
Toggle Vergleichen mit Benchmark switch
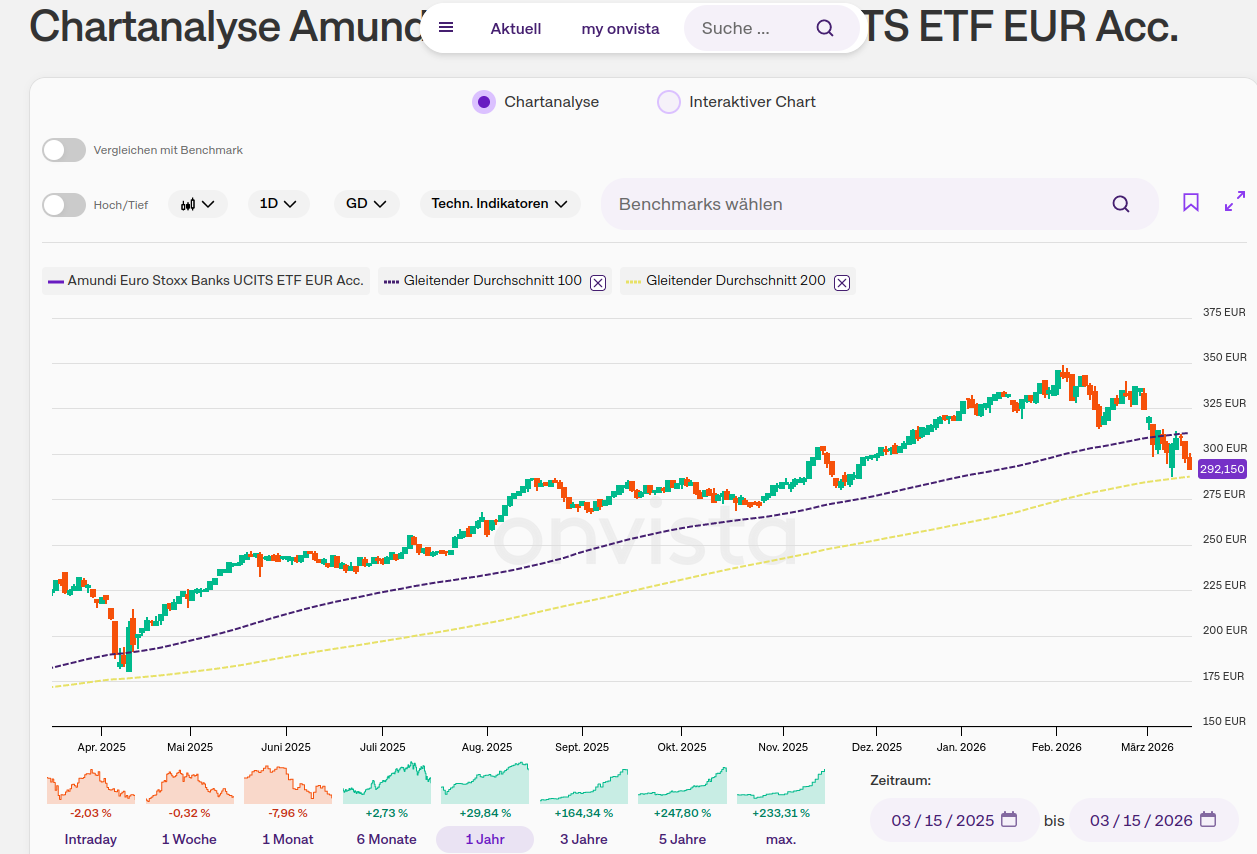pyautogui.click(x=64, y=150)
